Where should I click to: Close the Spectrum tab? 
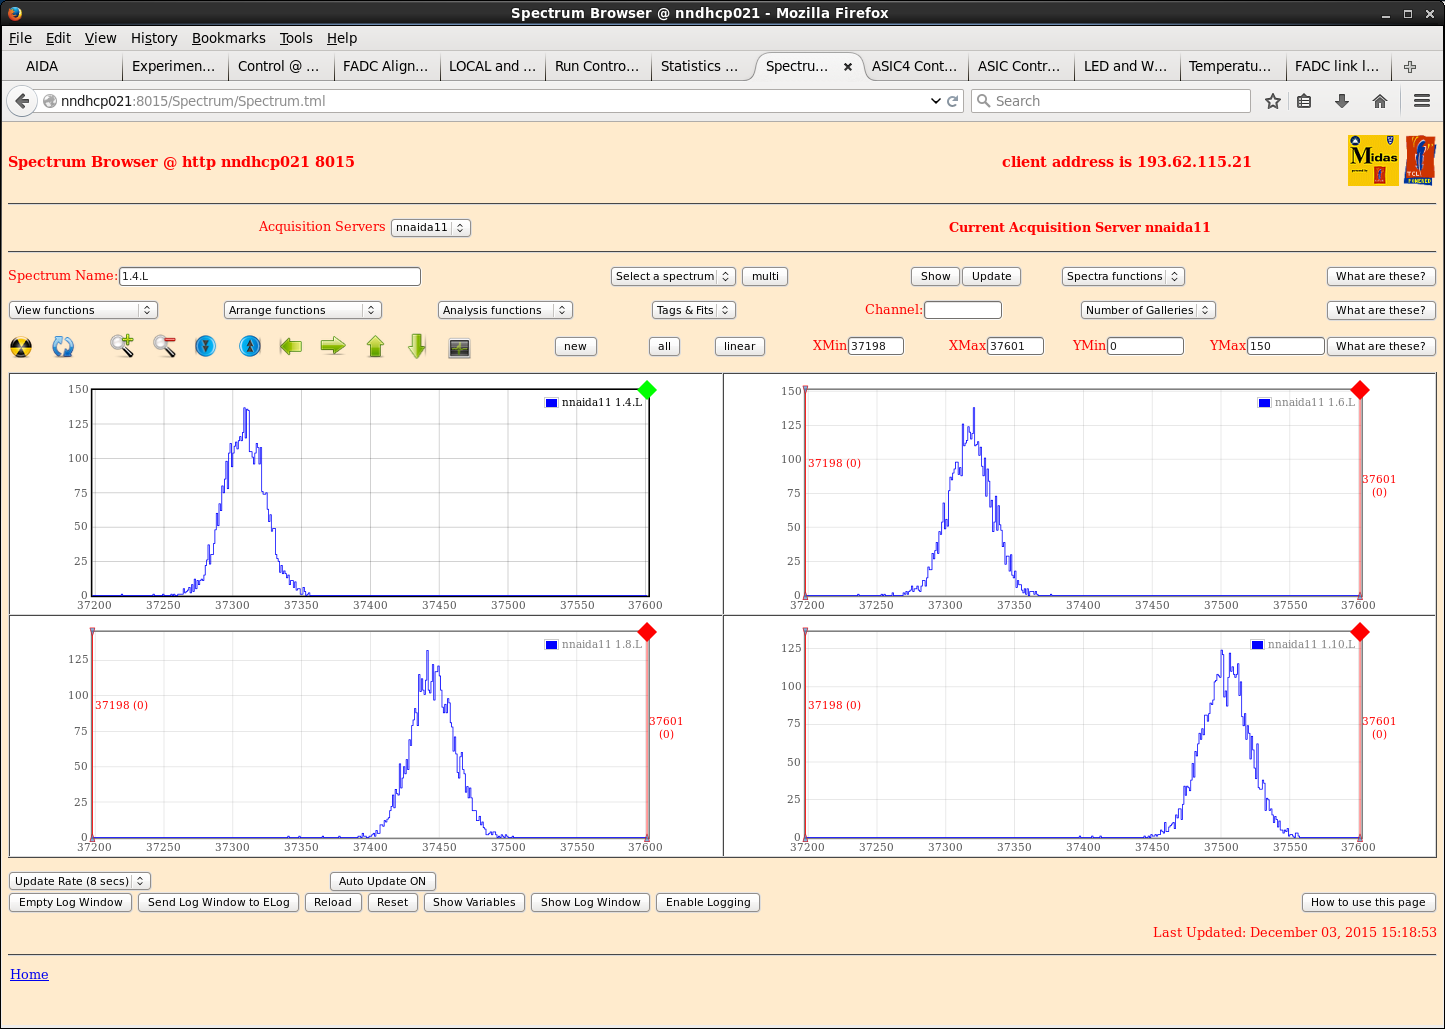pyautogui.click(x=848, y=67)
